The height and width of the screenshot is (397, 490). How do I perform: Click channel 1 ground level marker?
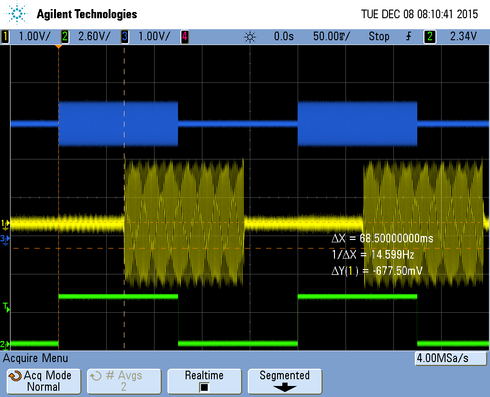5,225
